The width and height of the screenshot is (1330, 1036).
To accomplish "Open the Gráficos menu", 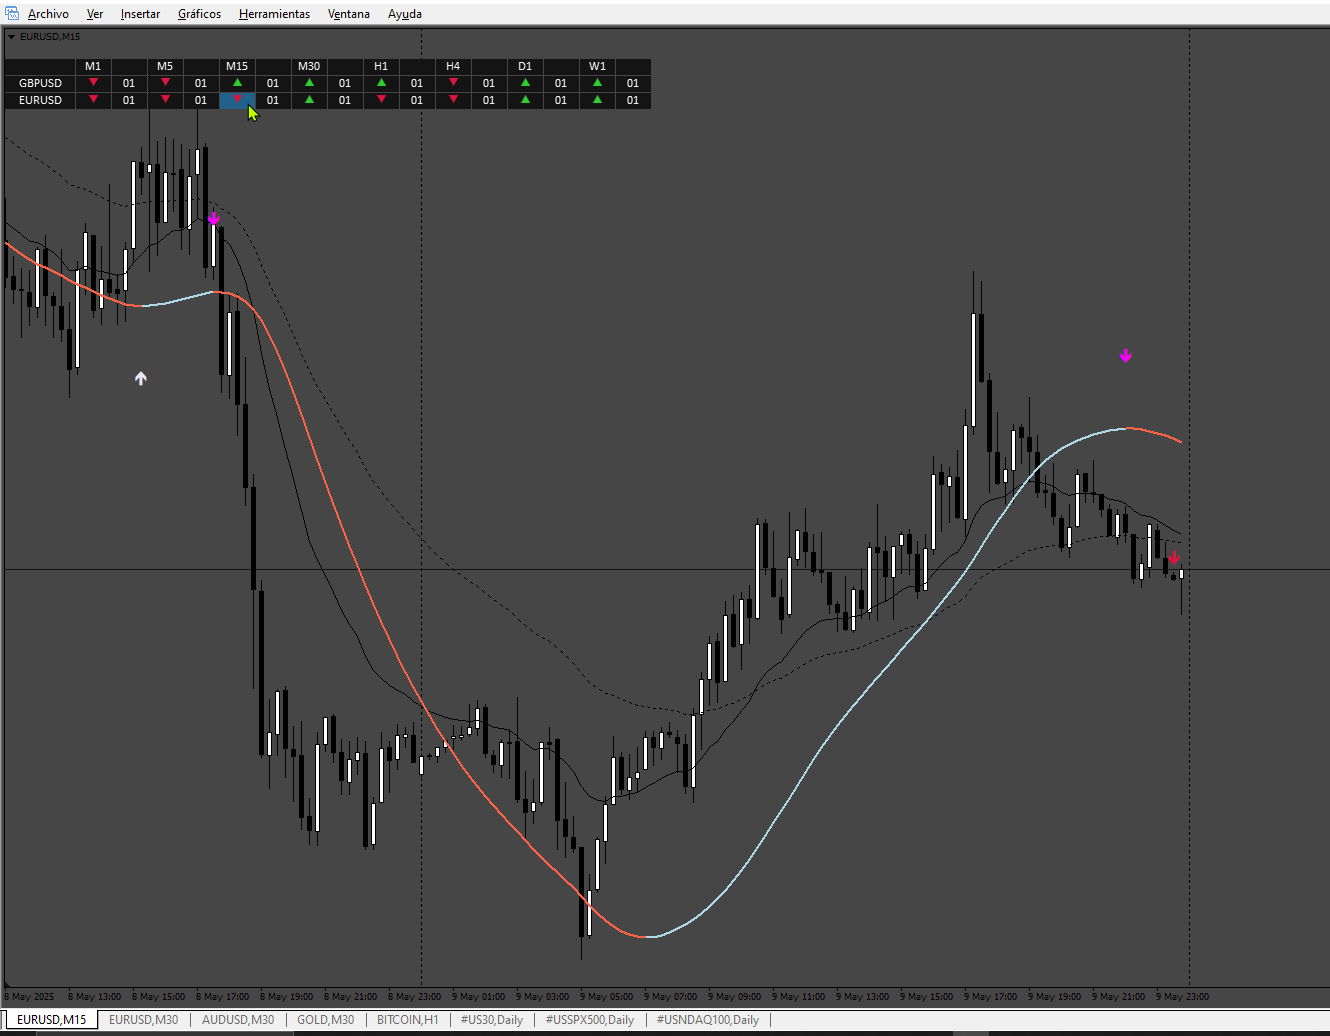I will [199, 14].
